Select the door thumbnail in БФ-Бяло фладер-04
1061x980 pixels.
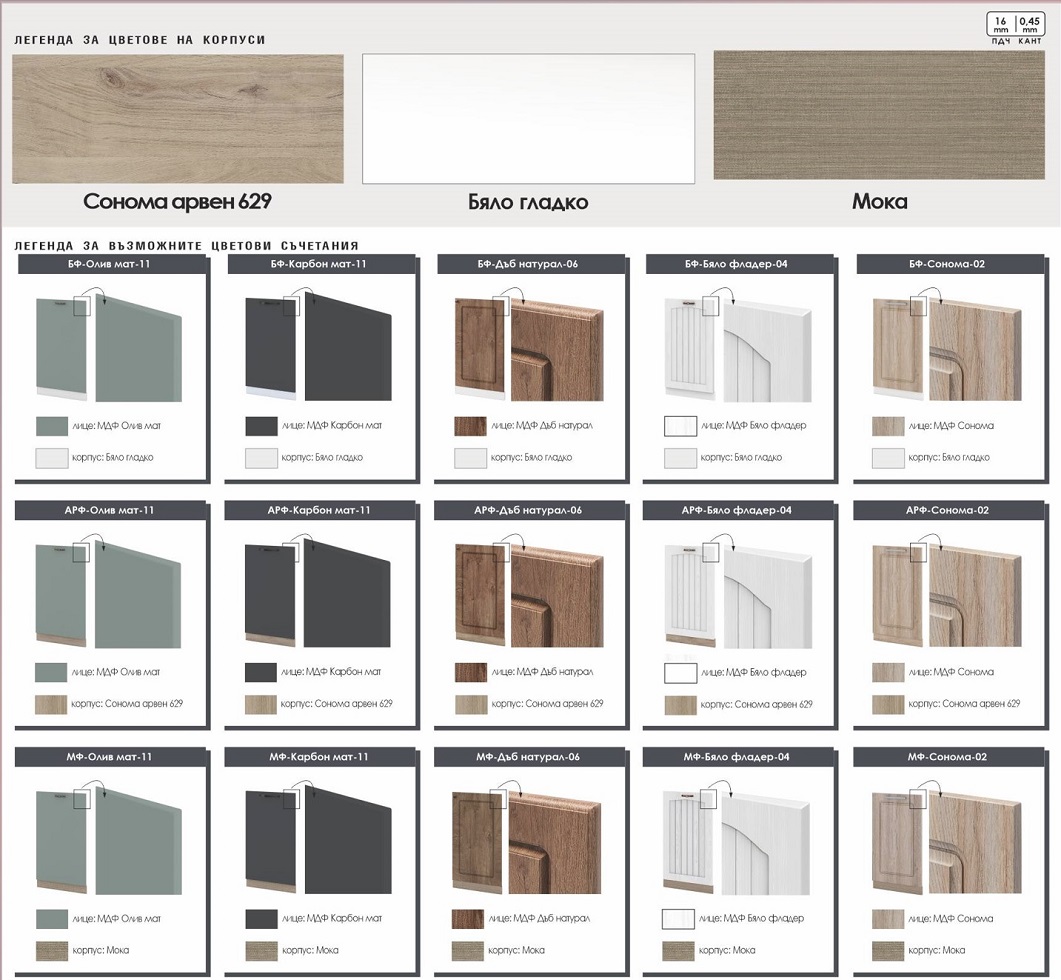[692, 343]
